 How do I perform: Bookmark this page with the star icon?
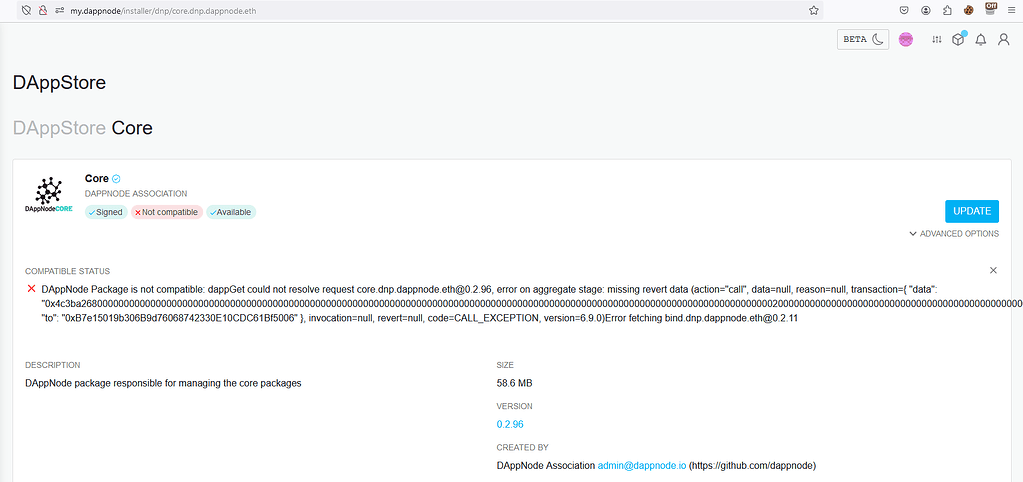point(814,10)
